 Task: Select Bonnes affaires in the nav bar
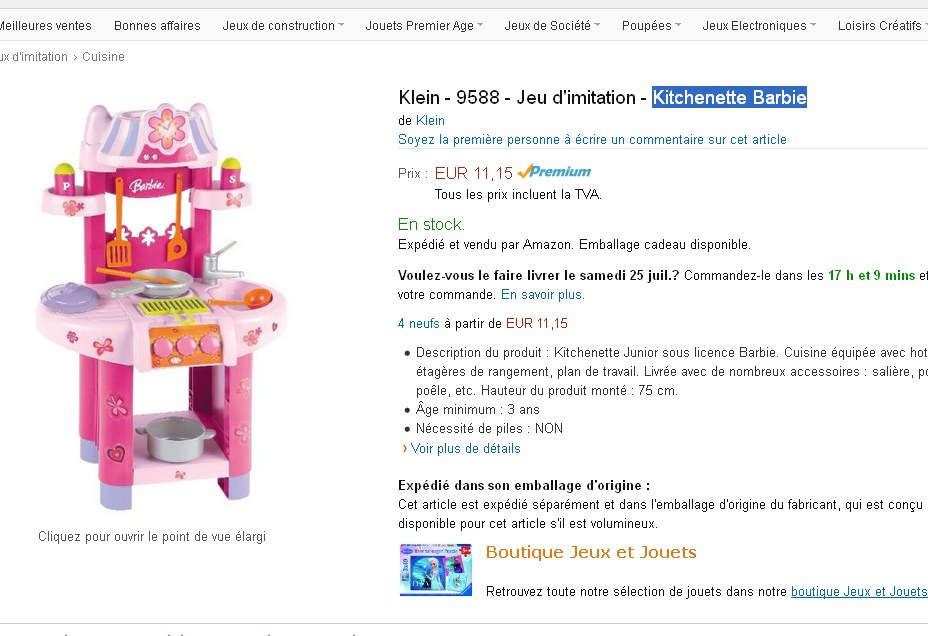click(x=157, y=26)
